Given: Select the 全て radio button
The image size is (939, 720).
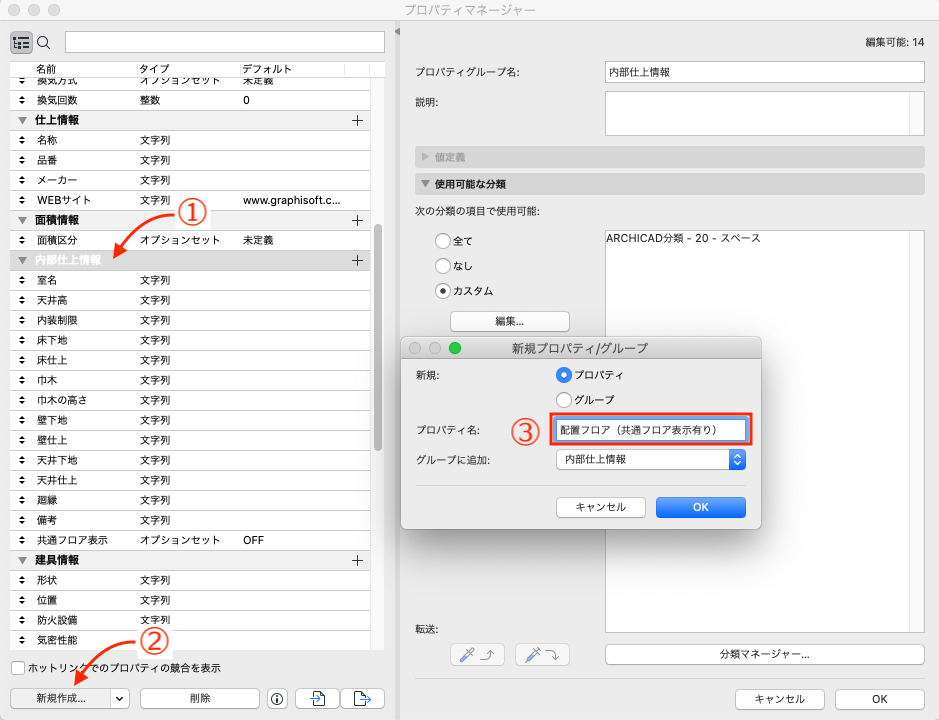Looking at the screenshot, I should click(443, 241).
